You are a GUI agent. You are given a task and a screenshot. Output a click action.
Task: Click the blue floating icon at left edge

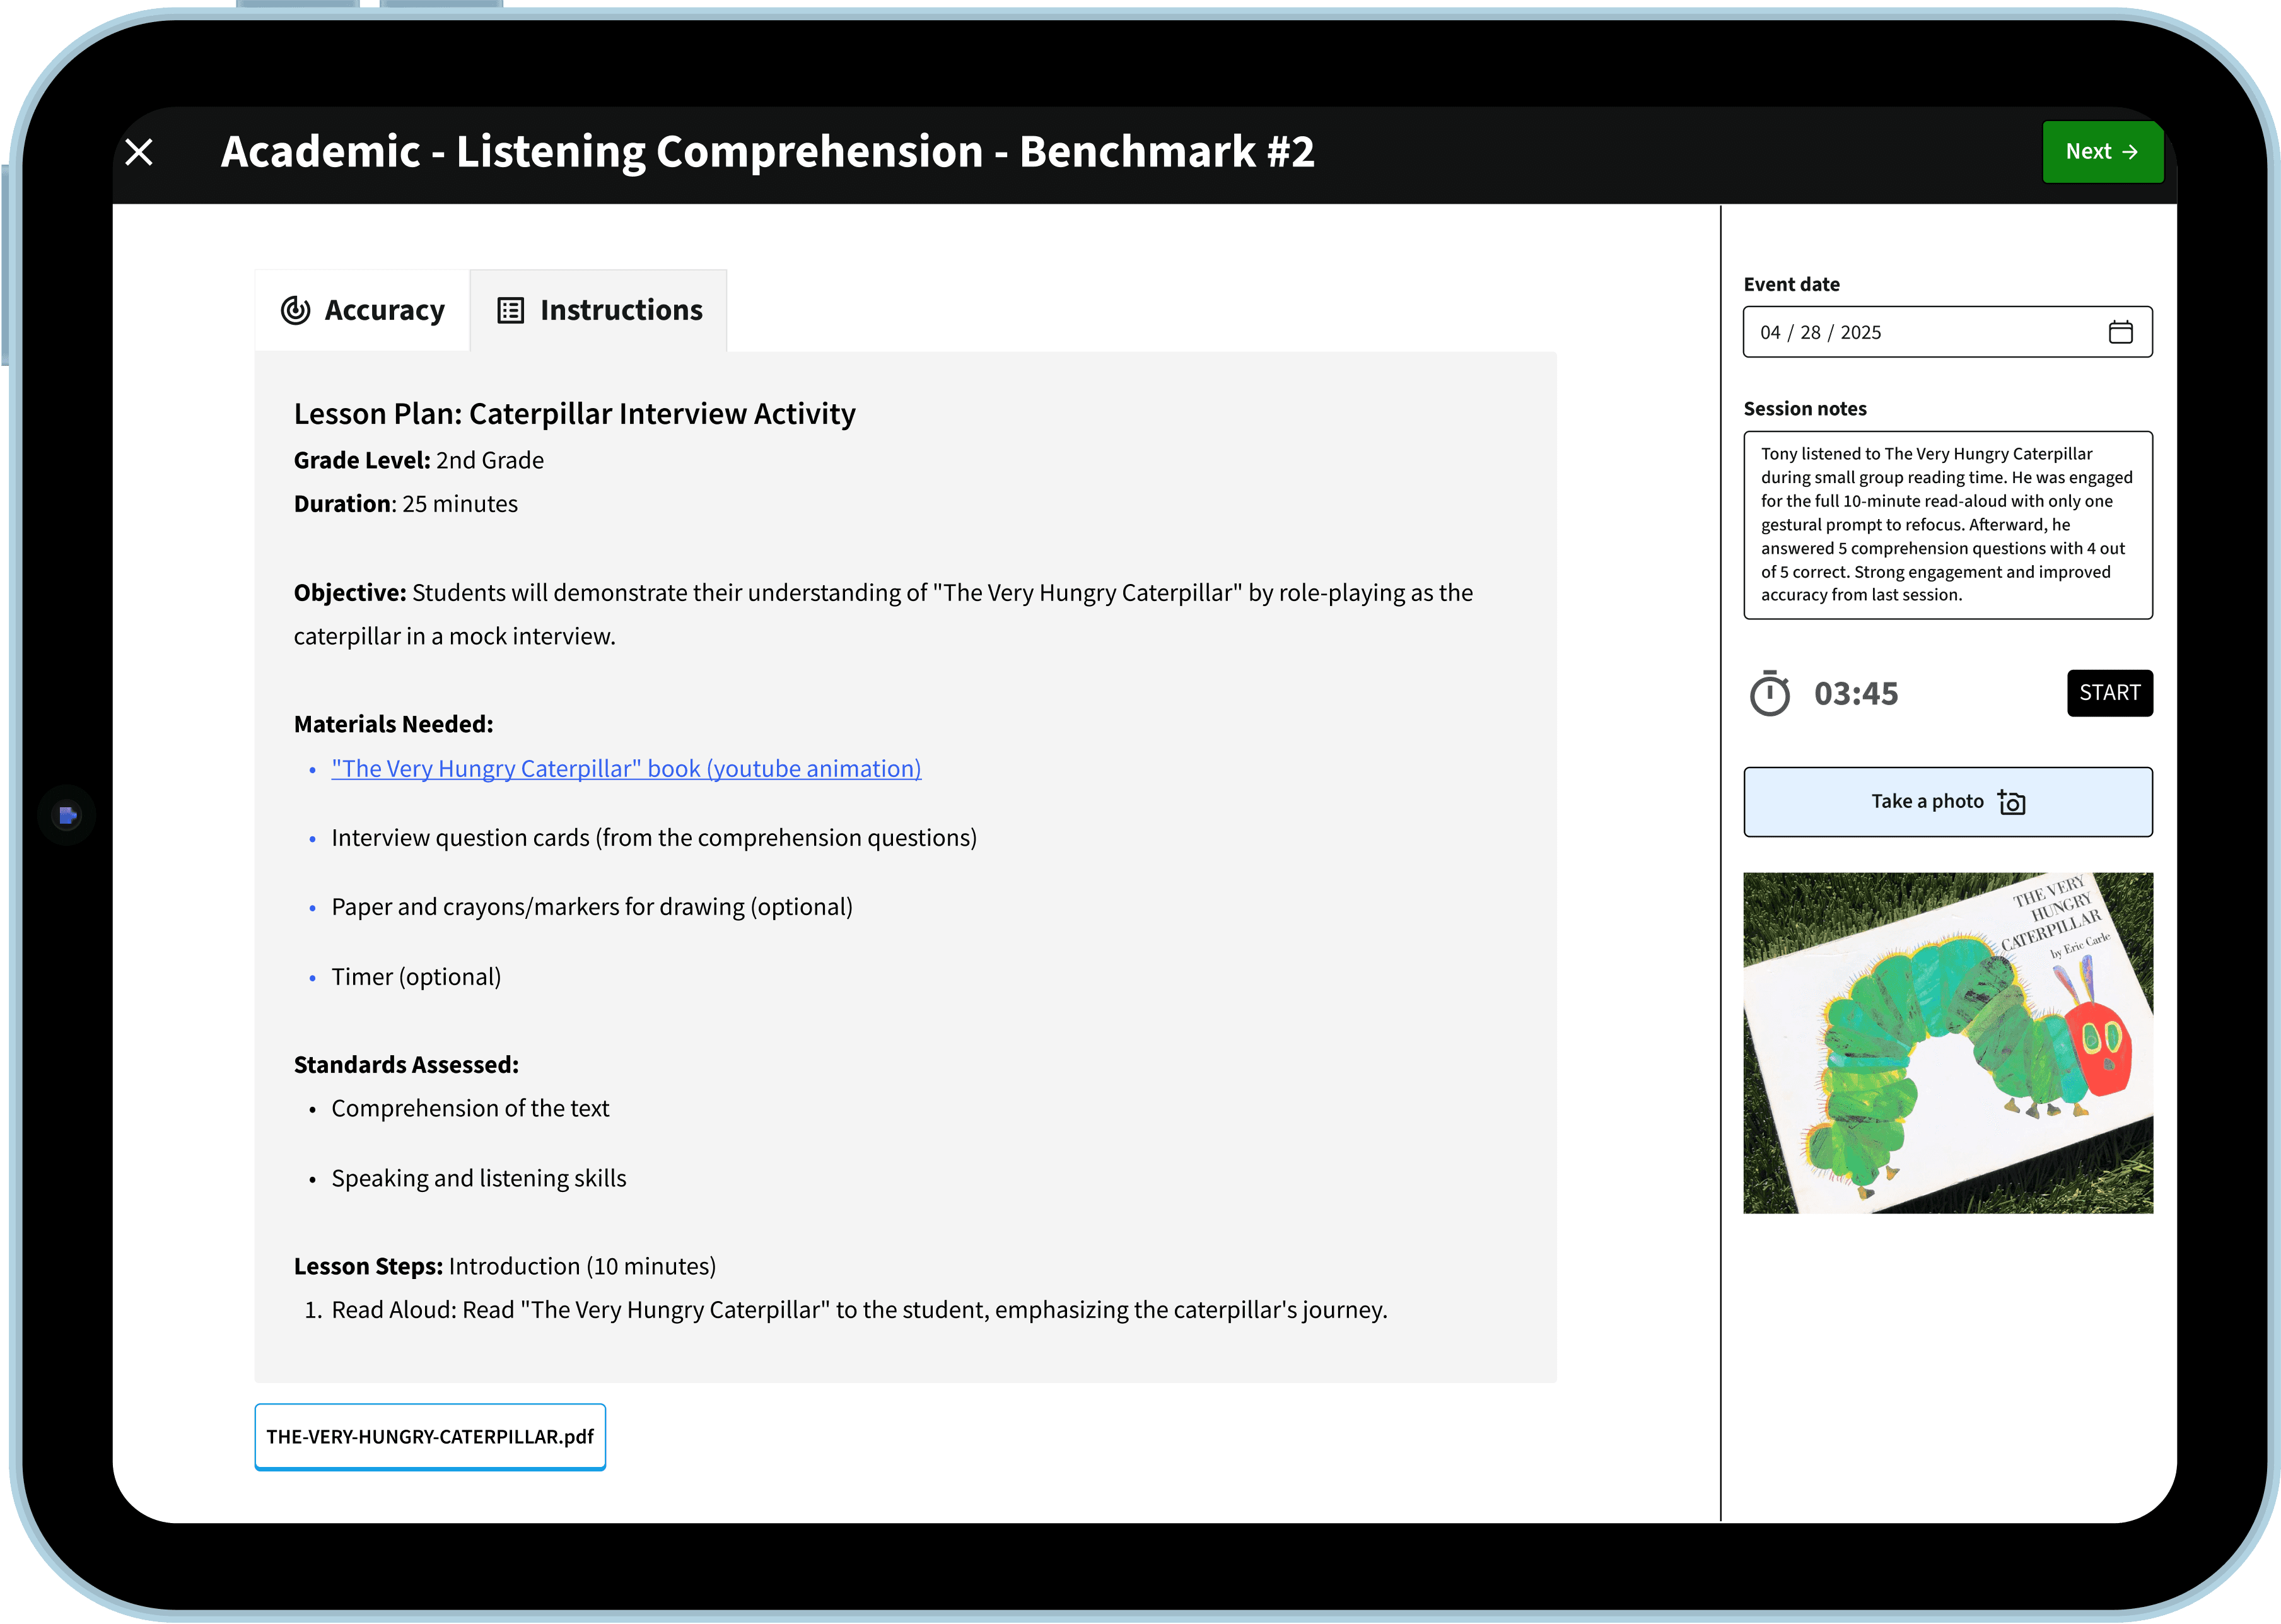[x=67, y=816]
